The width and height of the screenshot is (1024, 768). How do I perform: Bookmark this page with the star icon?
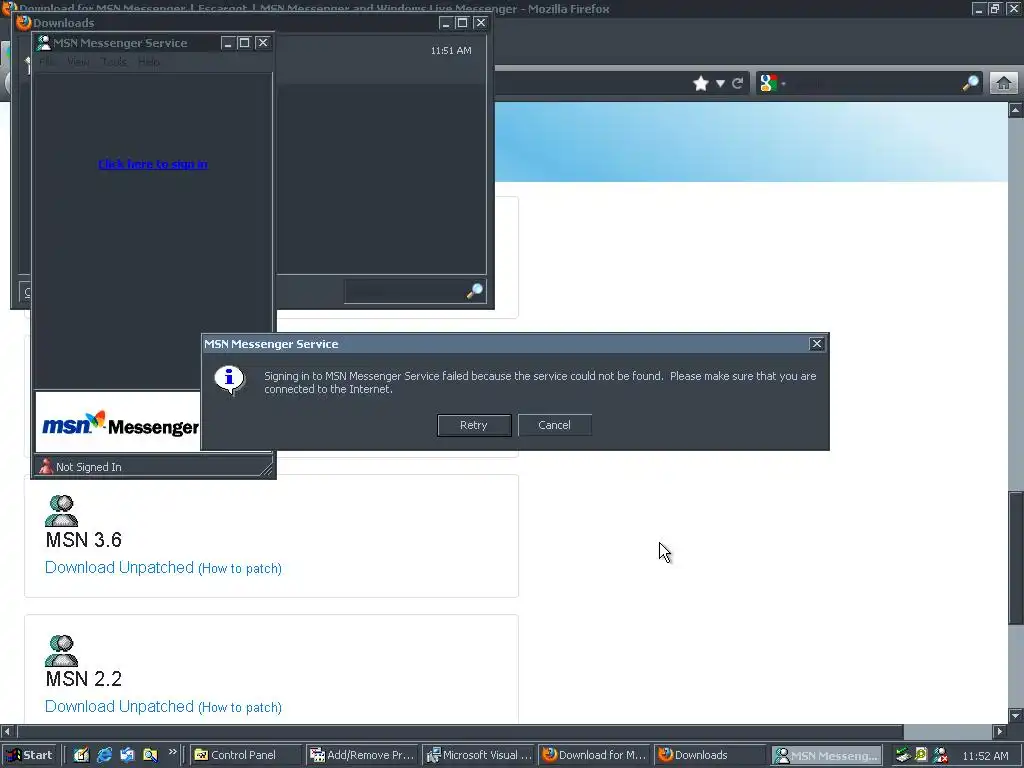pos(701,83)
